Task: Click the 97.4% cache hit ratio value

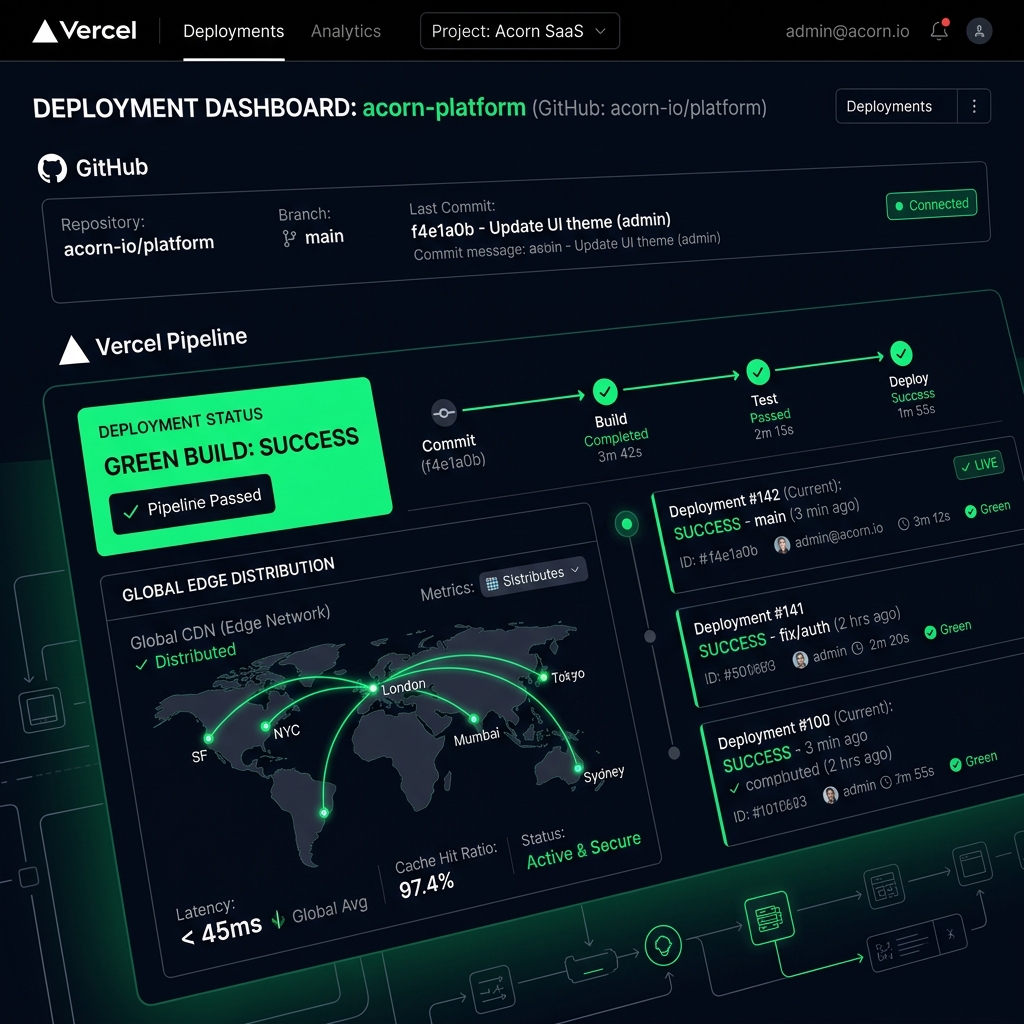Action: tap(426, 886)
